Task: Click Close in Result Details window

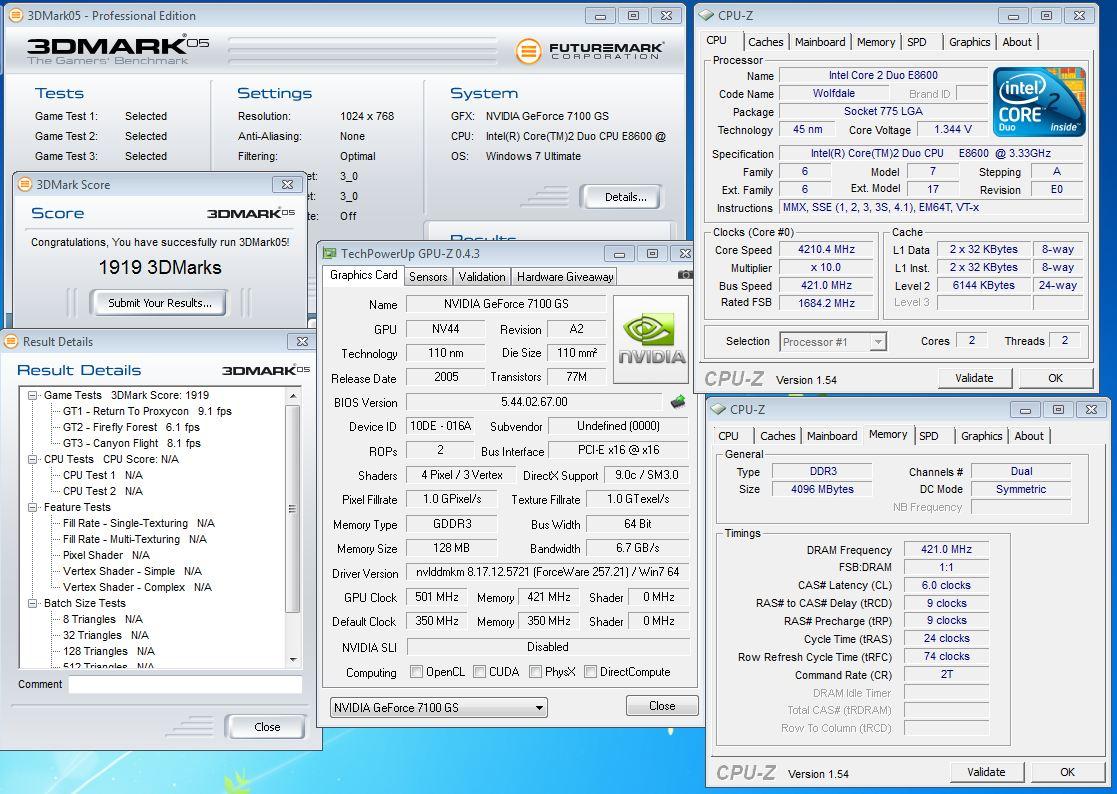Action: [267, 727]
